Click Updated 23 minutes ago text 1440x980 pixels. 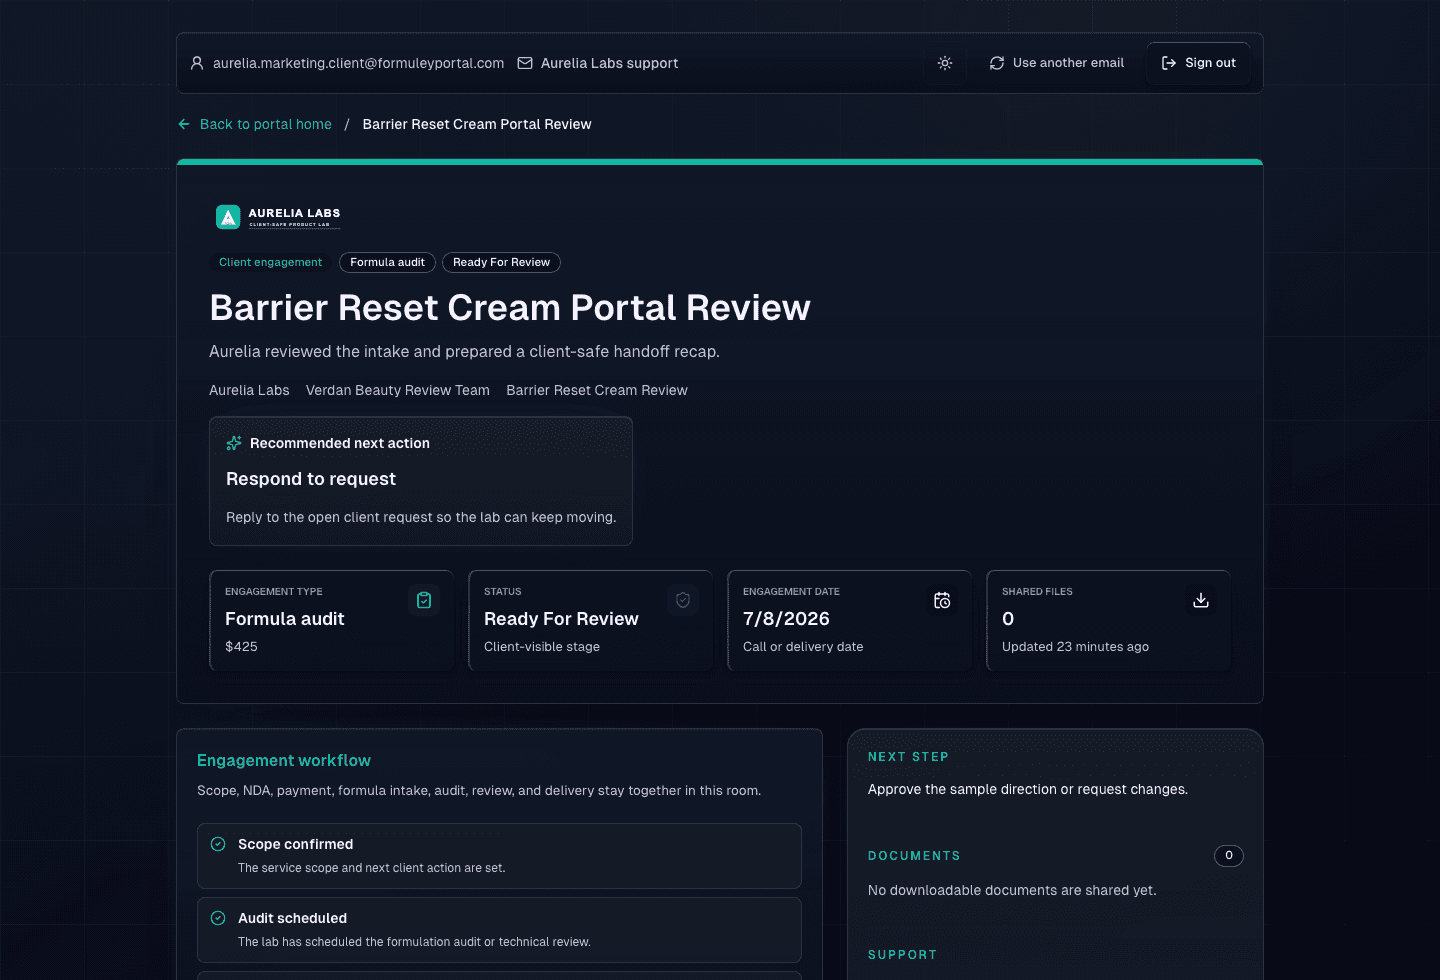[1075, 647]
